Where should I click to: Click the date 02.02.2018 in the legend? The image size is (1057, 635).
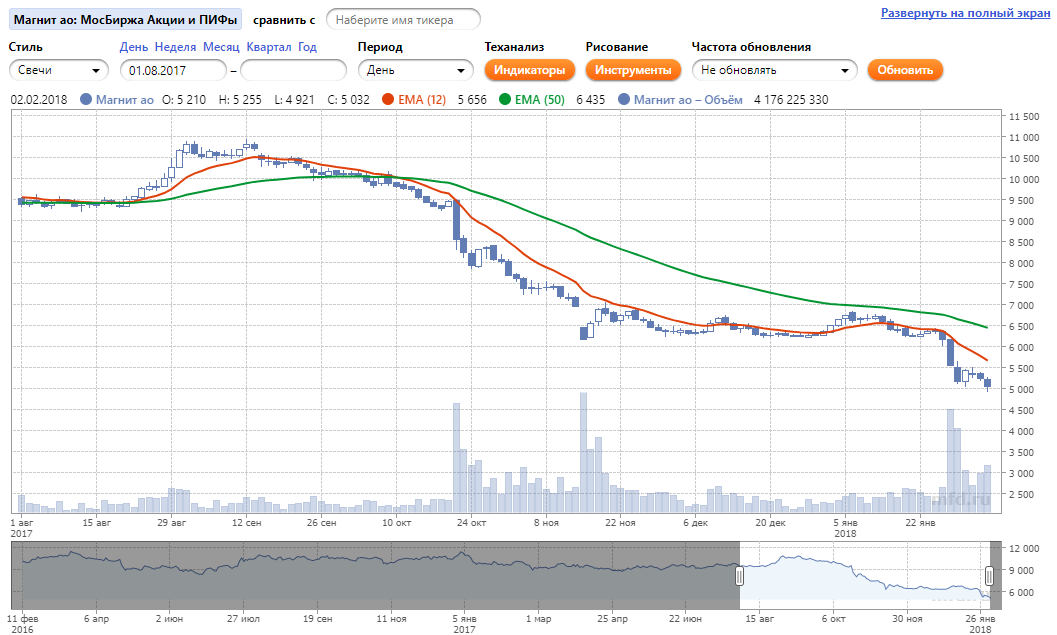[39, 100]
